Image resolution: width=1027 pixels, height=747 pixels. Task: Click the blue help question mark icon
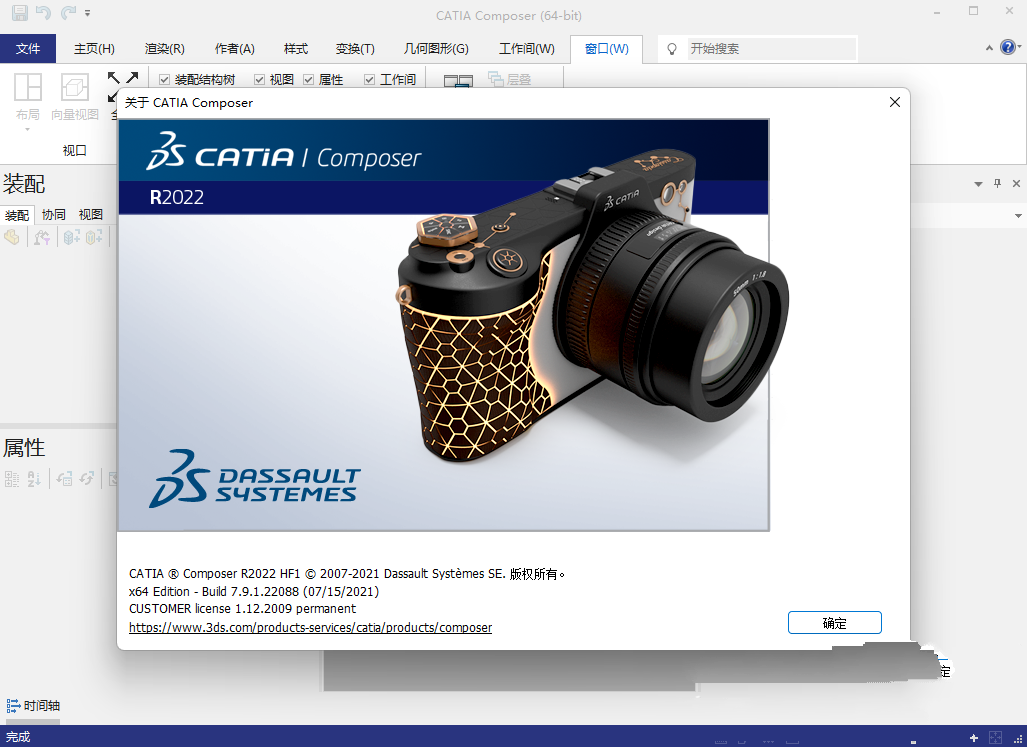(1008, 47)
